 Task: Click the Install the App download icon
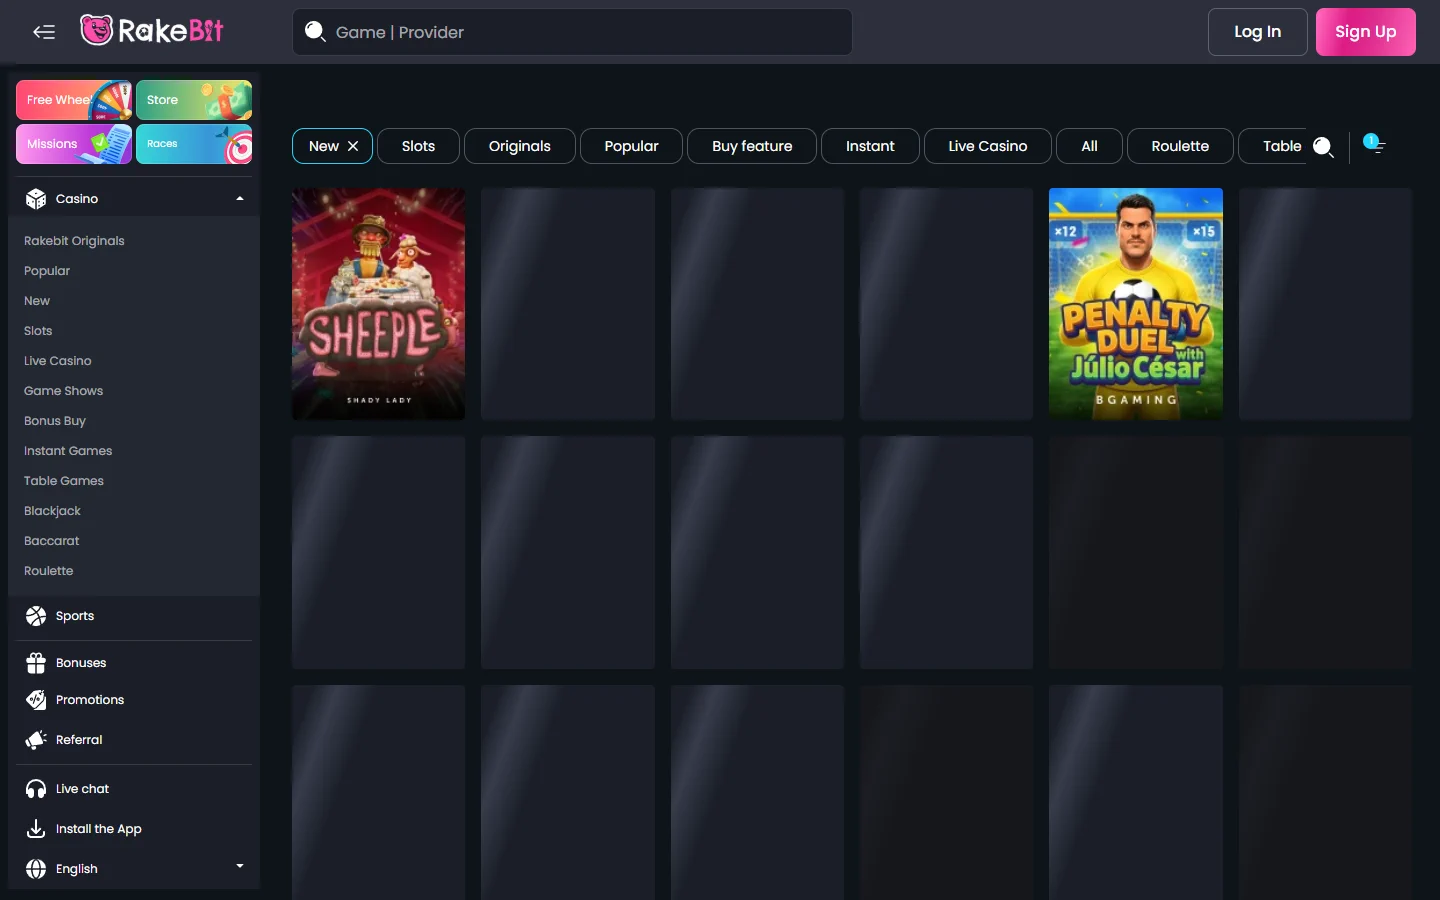coord(36,829)
